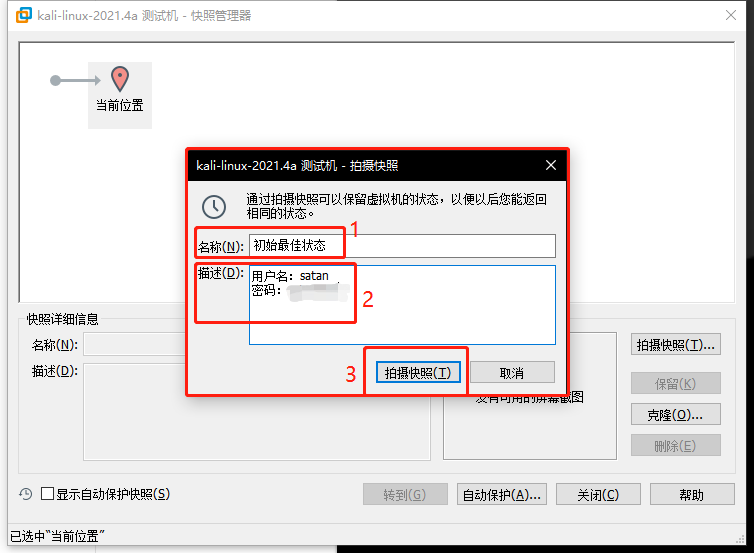Click the 描述 text area in the dialog

pyautogui.click(x=402, y=305)
